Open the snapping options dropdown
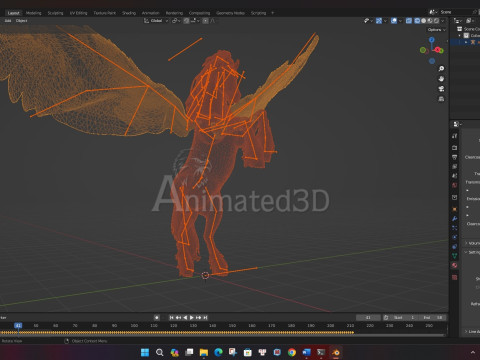 point(195,21)
